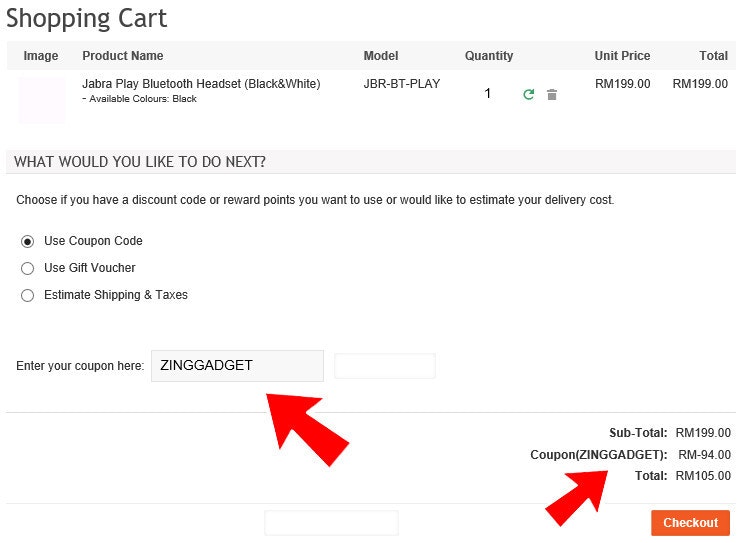Select the Use Coupon Code option
Image resolution: width=748 pixels, height=543 pixels.
tap(28, 241)
